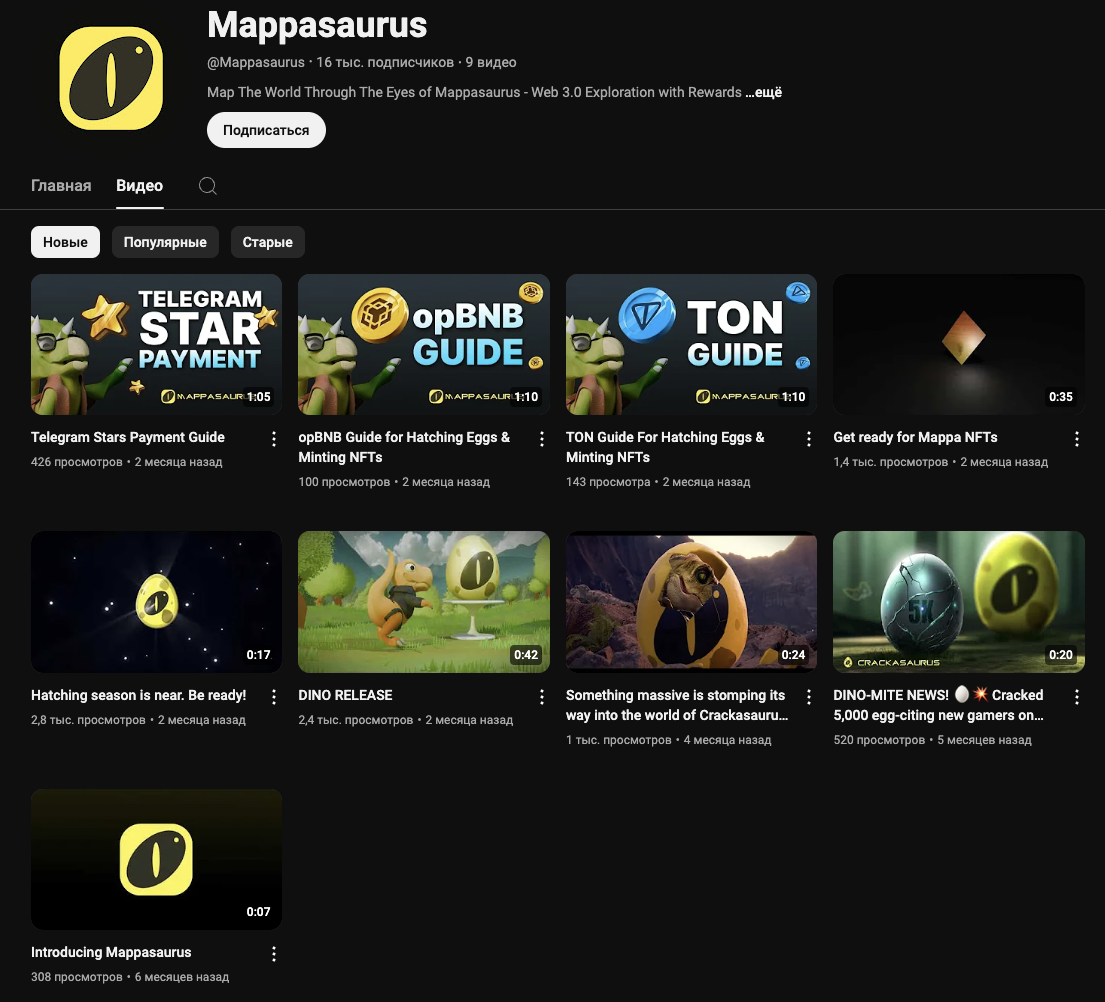Open the Telegram Stars Payment Guide thumbnail

[156, 344]
